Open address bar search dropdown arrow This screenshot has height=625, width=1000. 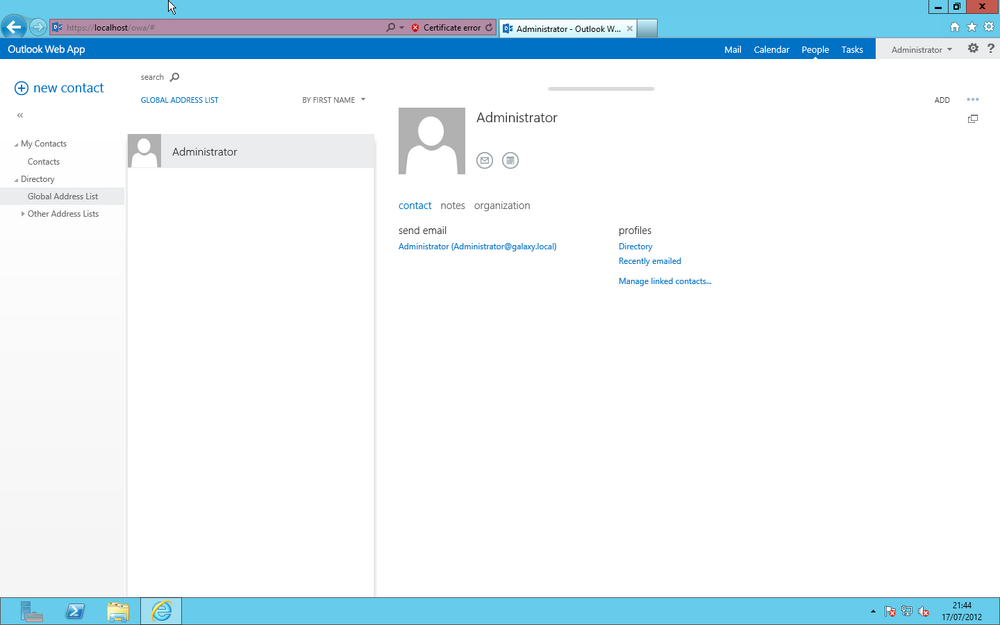coord(401,27)
